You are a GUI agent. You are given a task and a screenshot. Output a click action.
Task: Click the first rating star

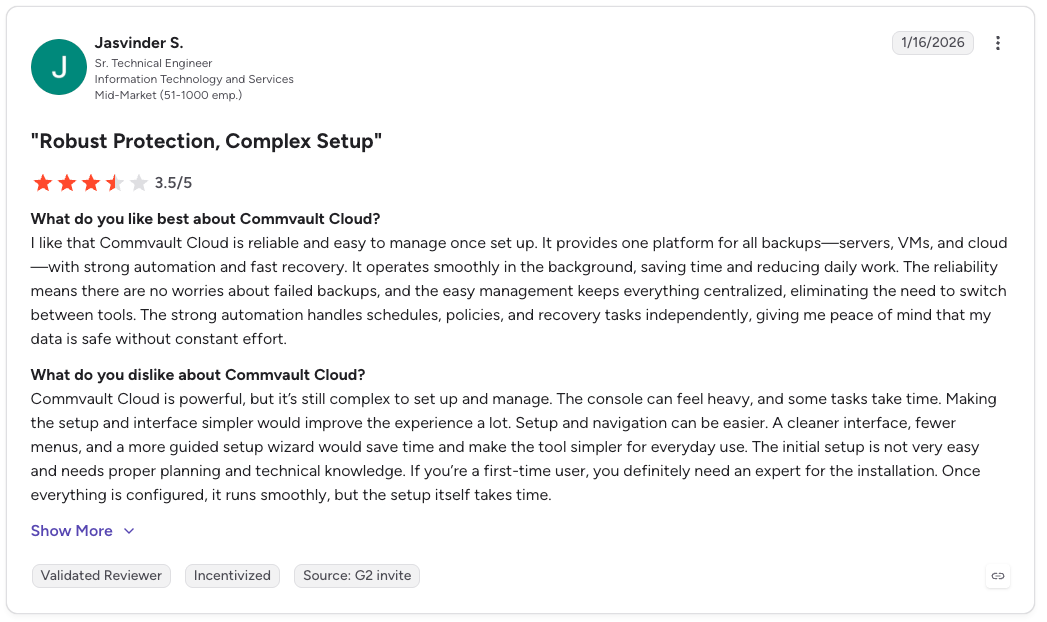pyautogui.click(x=43, y=183)
